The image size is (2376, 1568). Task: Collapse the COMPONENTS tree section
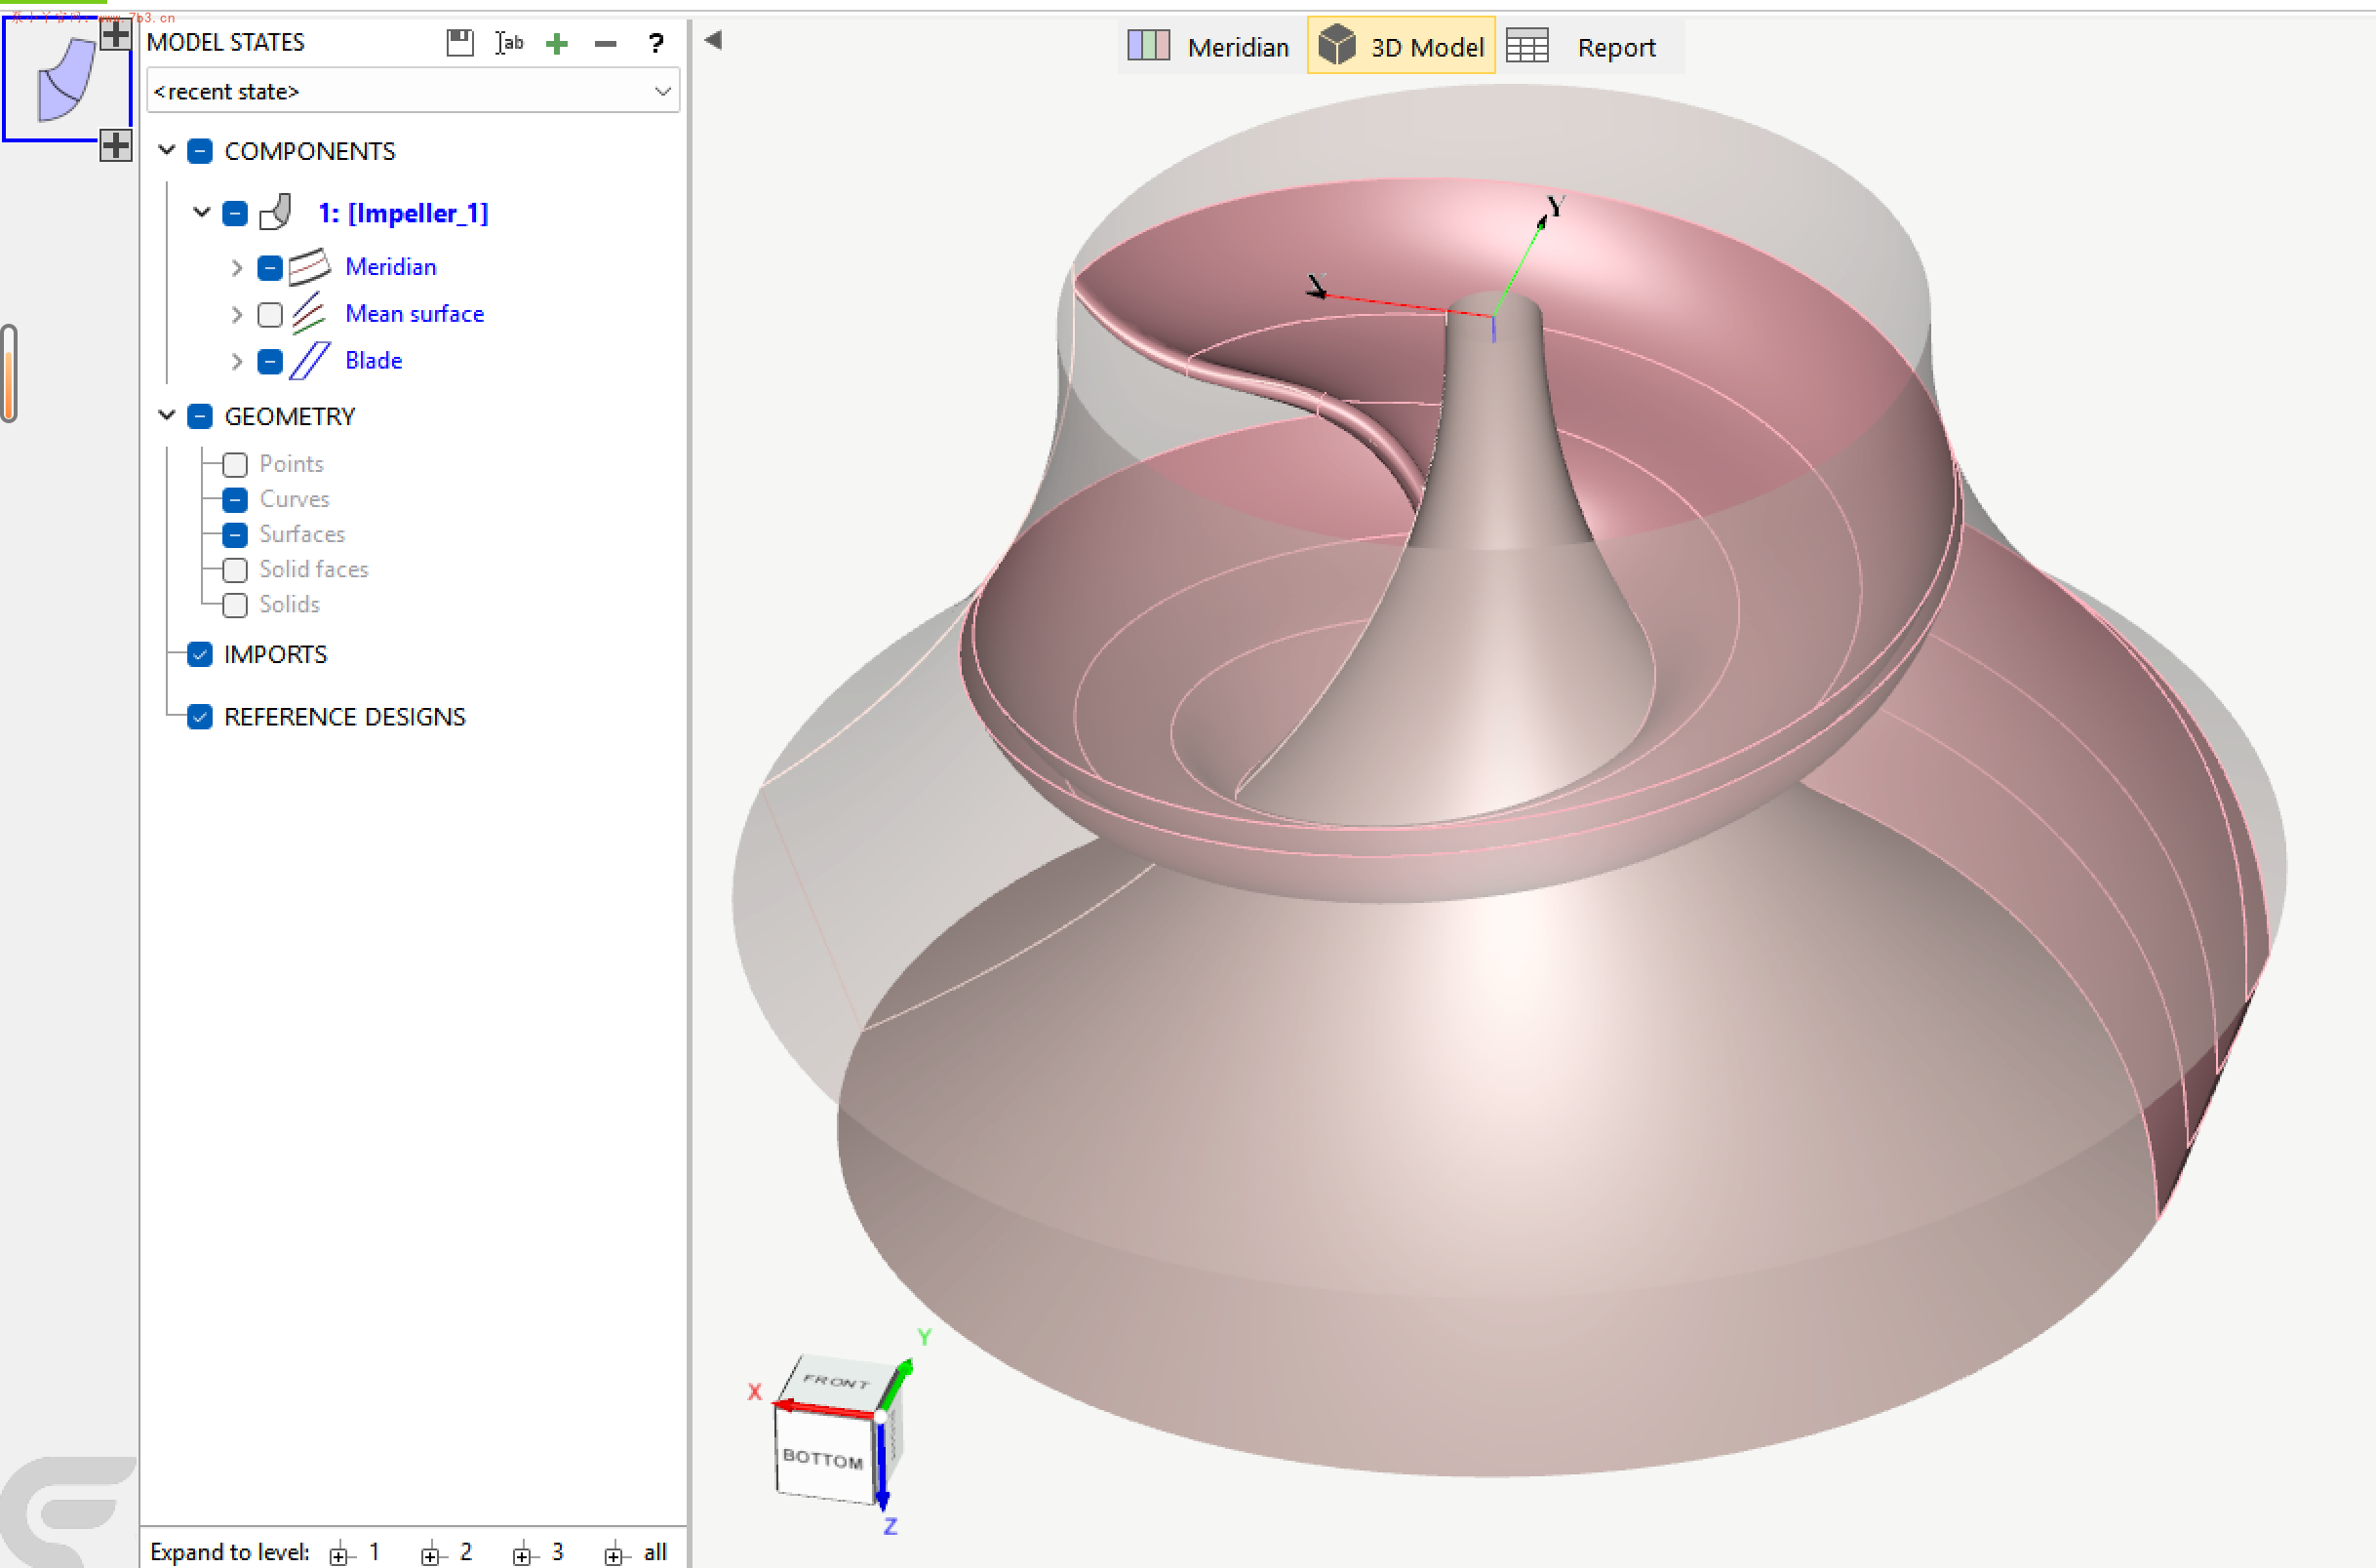[x=167, y=150]
